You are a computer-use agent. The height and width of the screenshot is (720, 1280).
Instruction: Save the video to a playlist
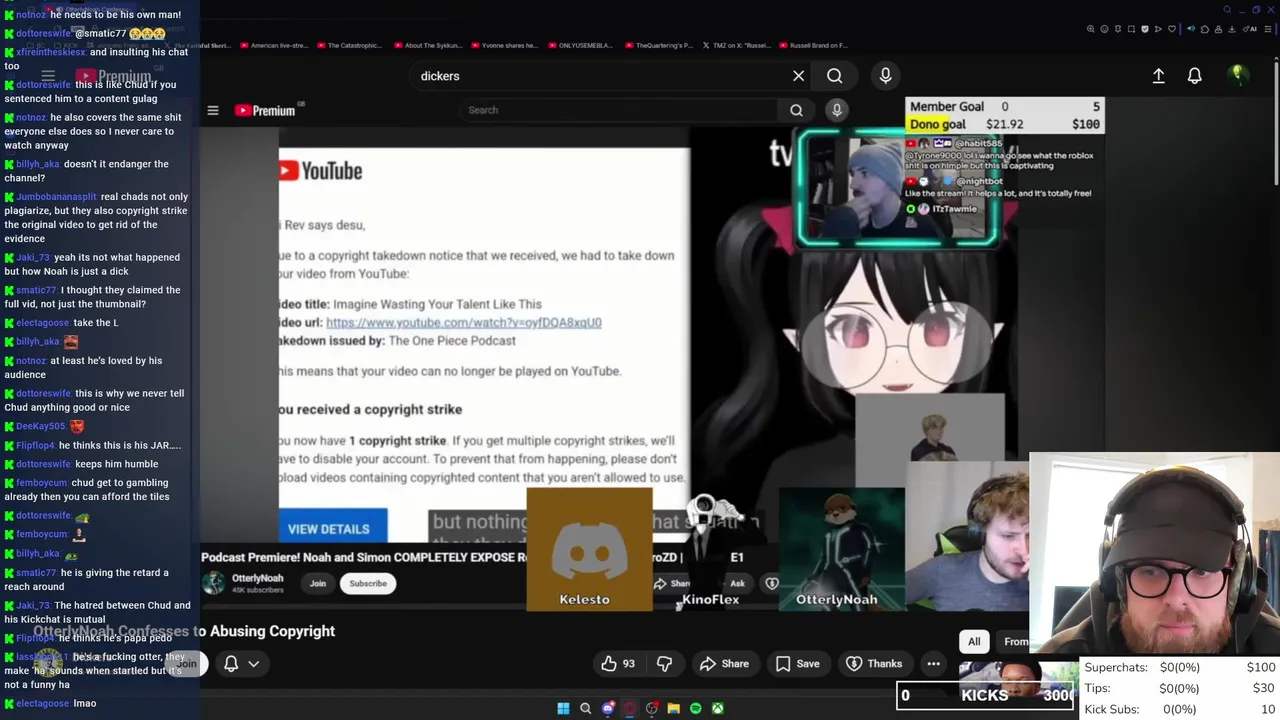click(x=798, y=663)
